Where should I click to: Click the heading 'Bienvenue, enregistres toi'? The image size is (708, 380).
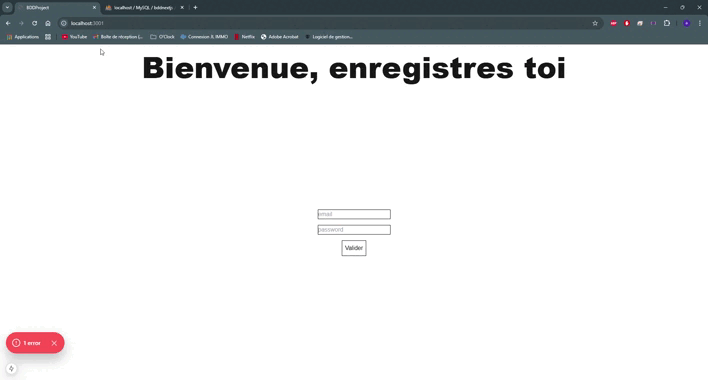coord(354,69)
